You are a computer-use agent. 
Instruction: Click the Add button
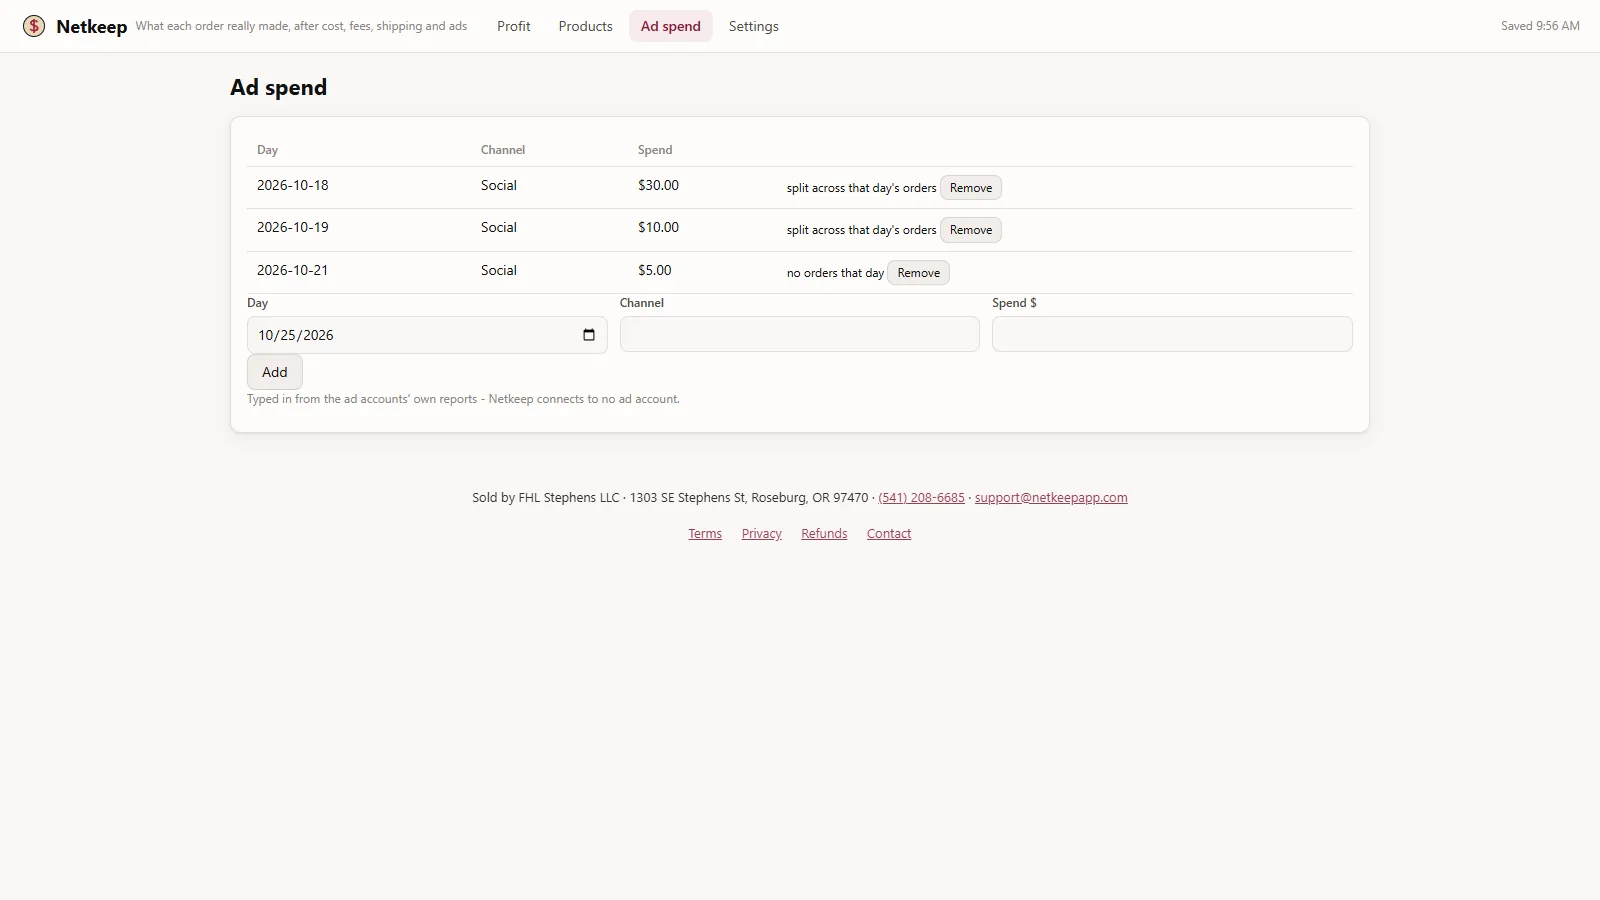coord(275,372)
